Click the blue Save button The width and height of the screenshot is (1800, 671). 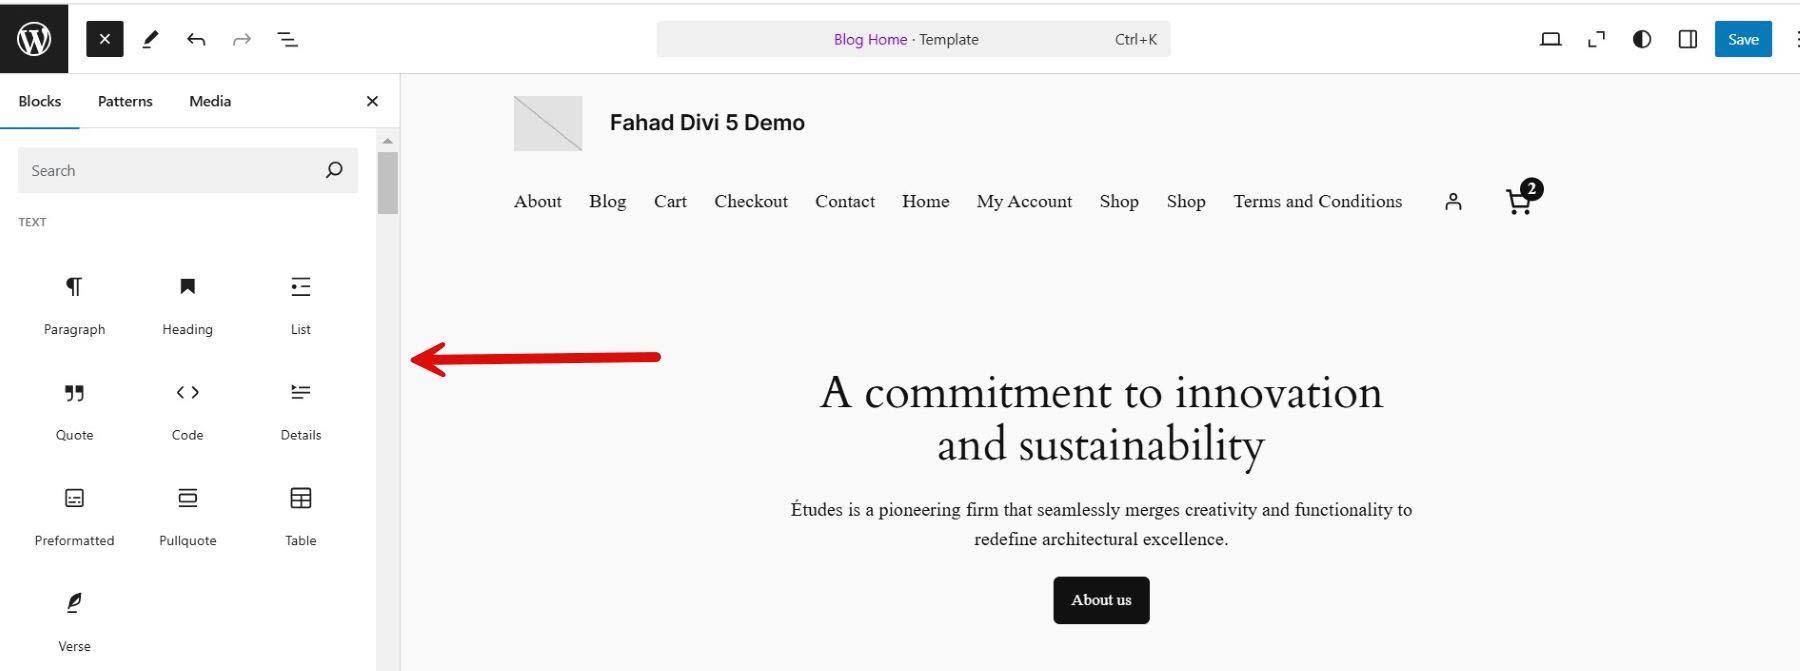1742,39
